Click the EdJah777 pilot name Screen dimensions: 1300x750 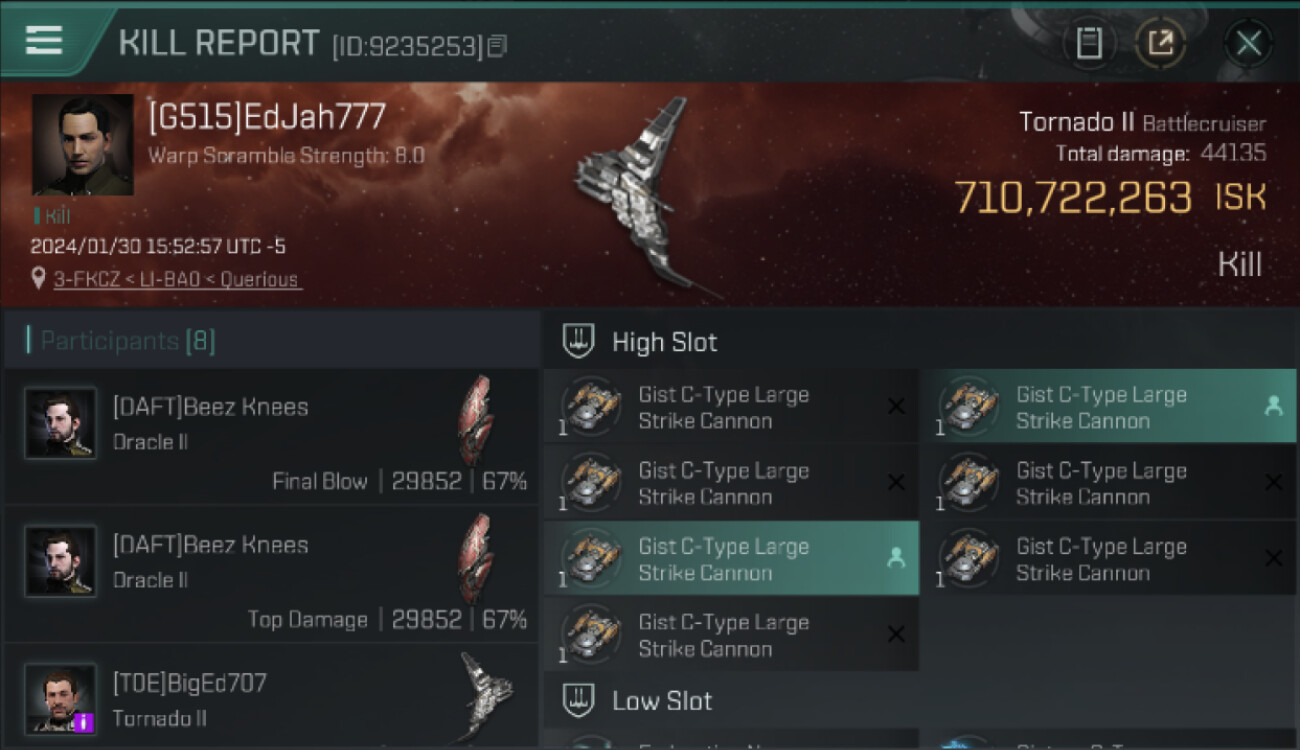267,117
